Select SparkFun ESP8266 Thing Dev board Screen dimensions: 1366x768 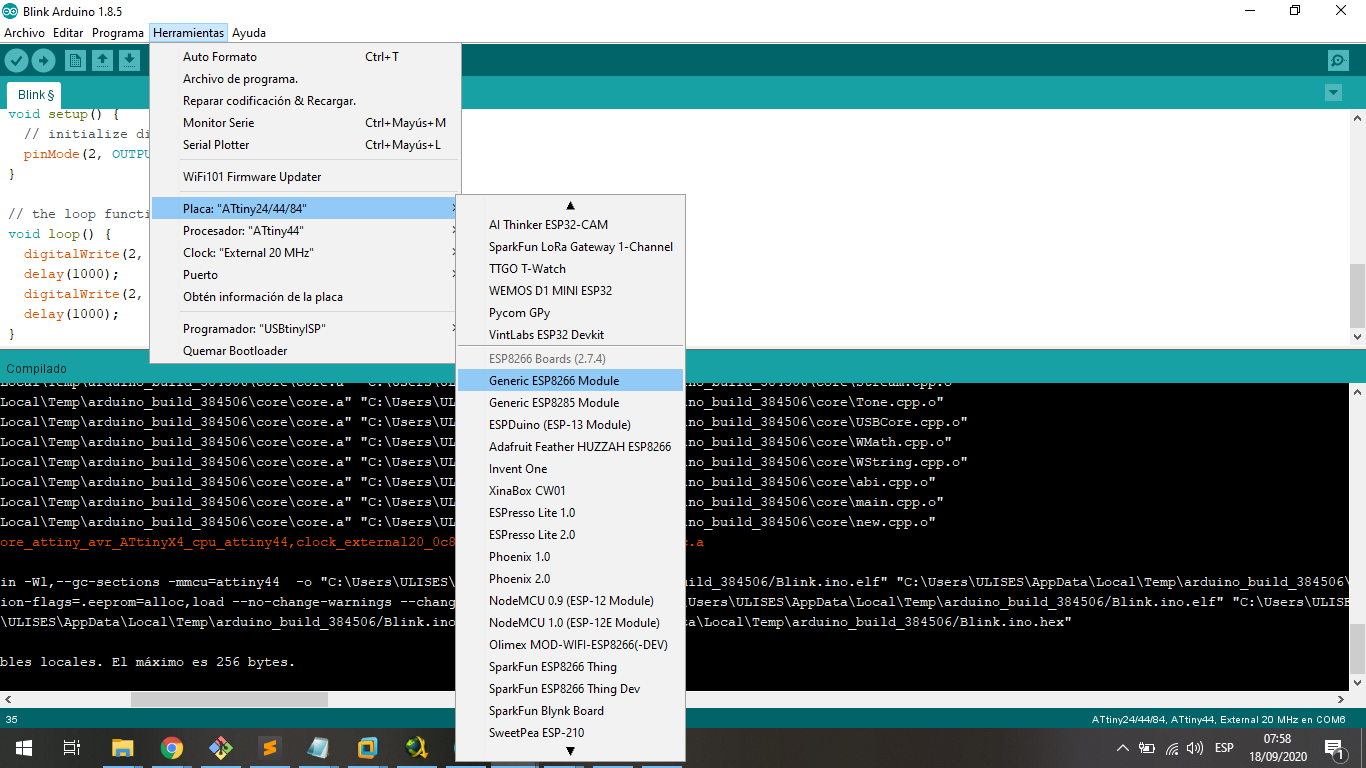pyautogui.click(x=571, y=689)
